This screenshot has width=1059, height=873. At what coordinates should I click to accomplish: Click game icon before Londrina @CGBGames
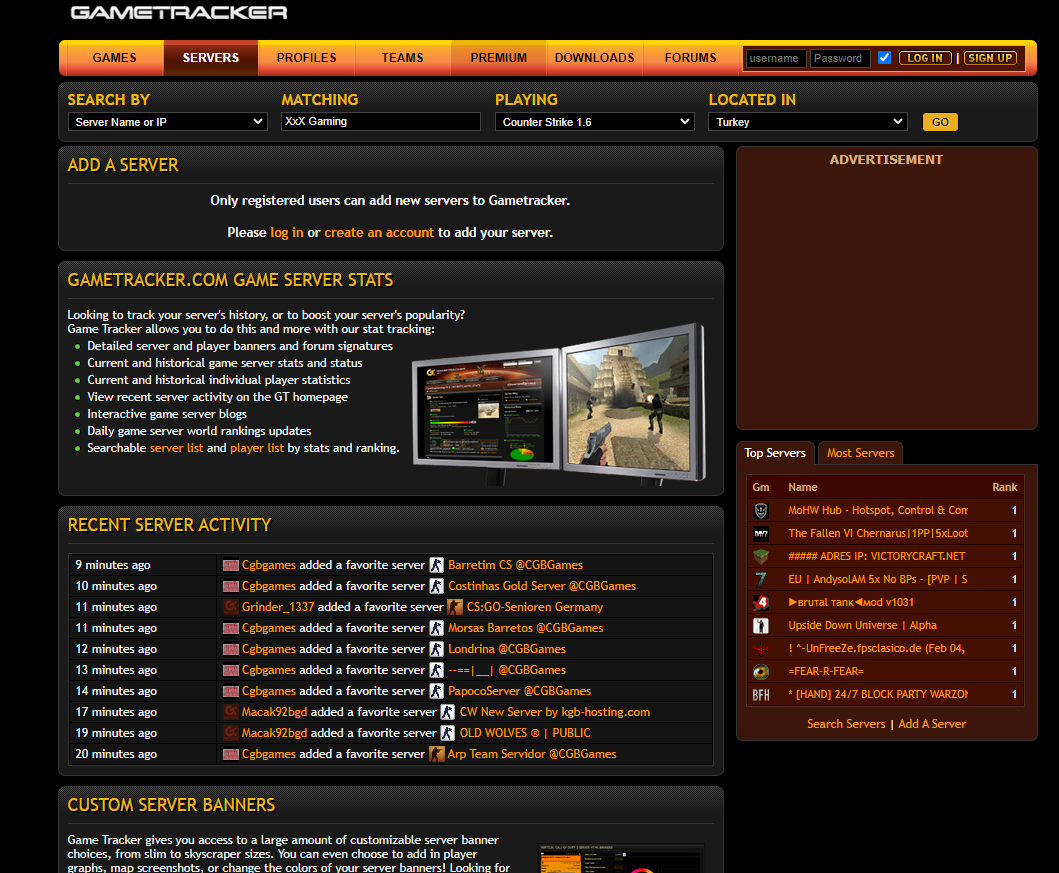coord(437,649)
